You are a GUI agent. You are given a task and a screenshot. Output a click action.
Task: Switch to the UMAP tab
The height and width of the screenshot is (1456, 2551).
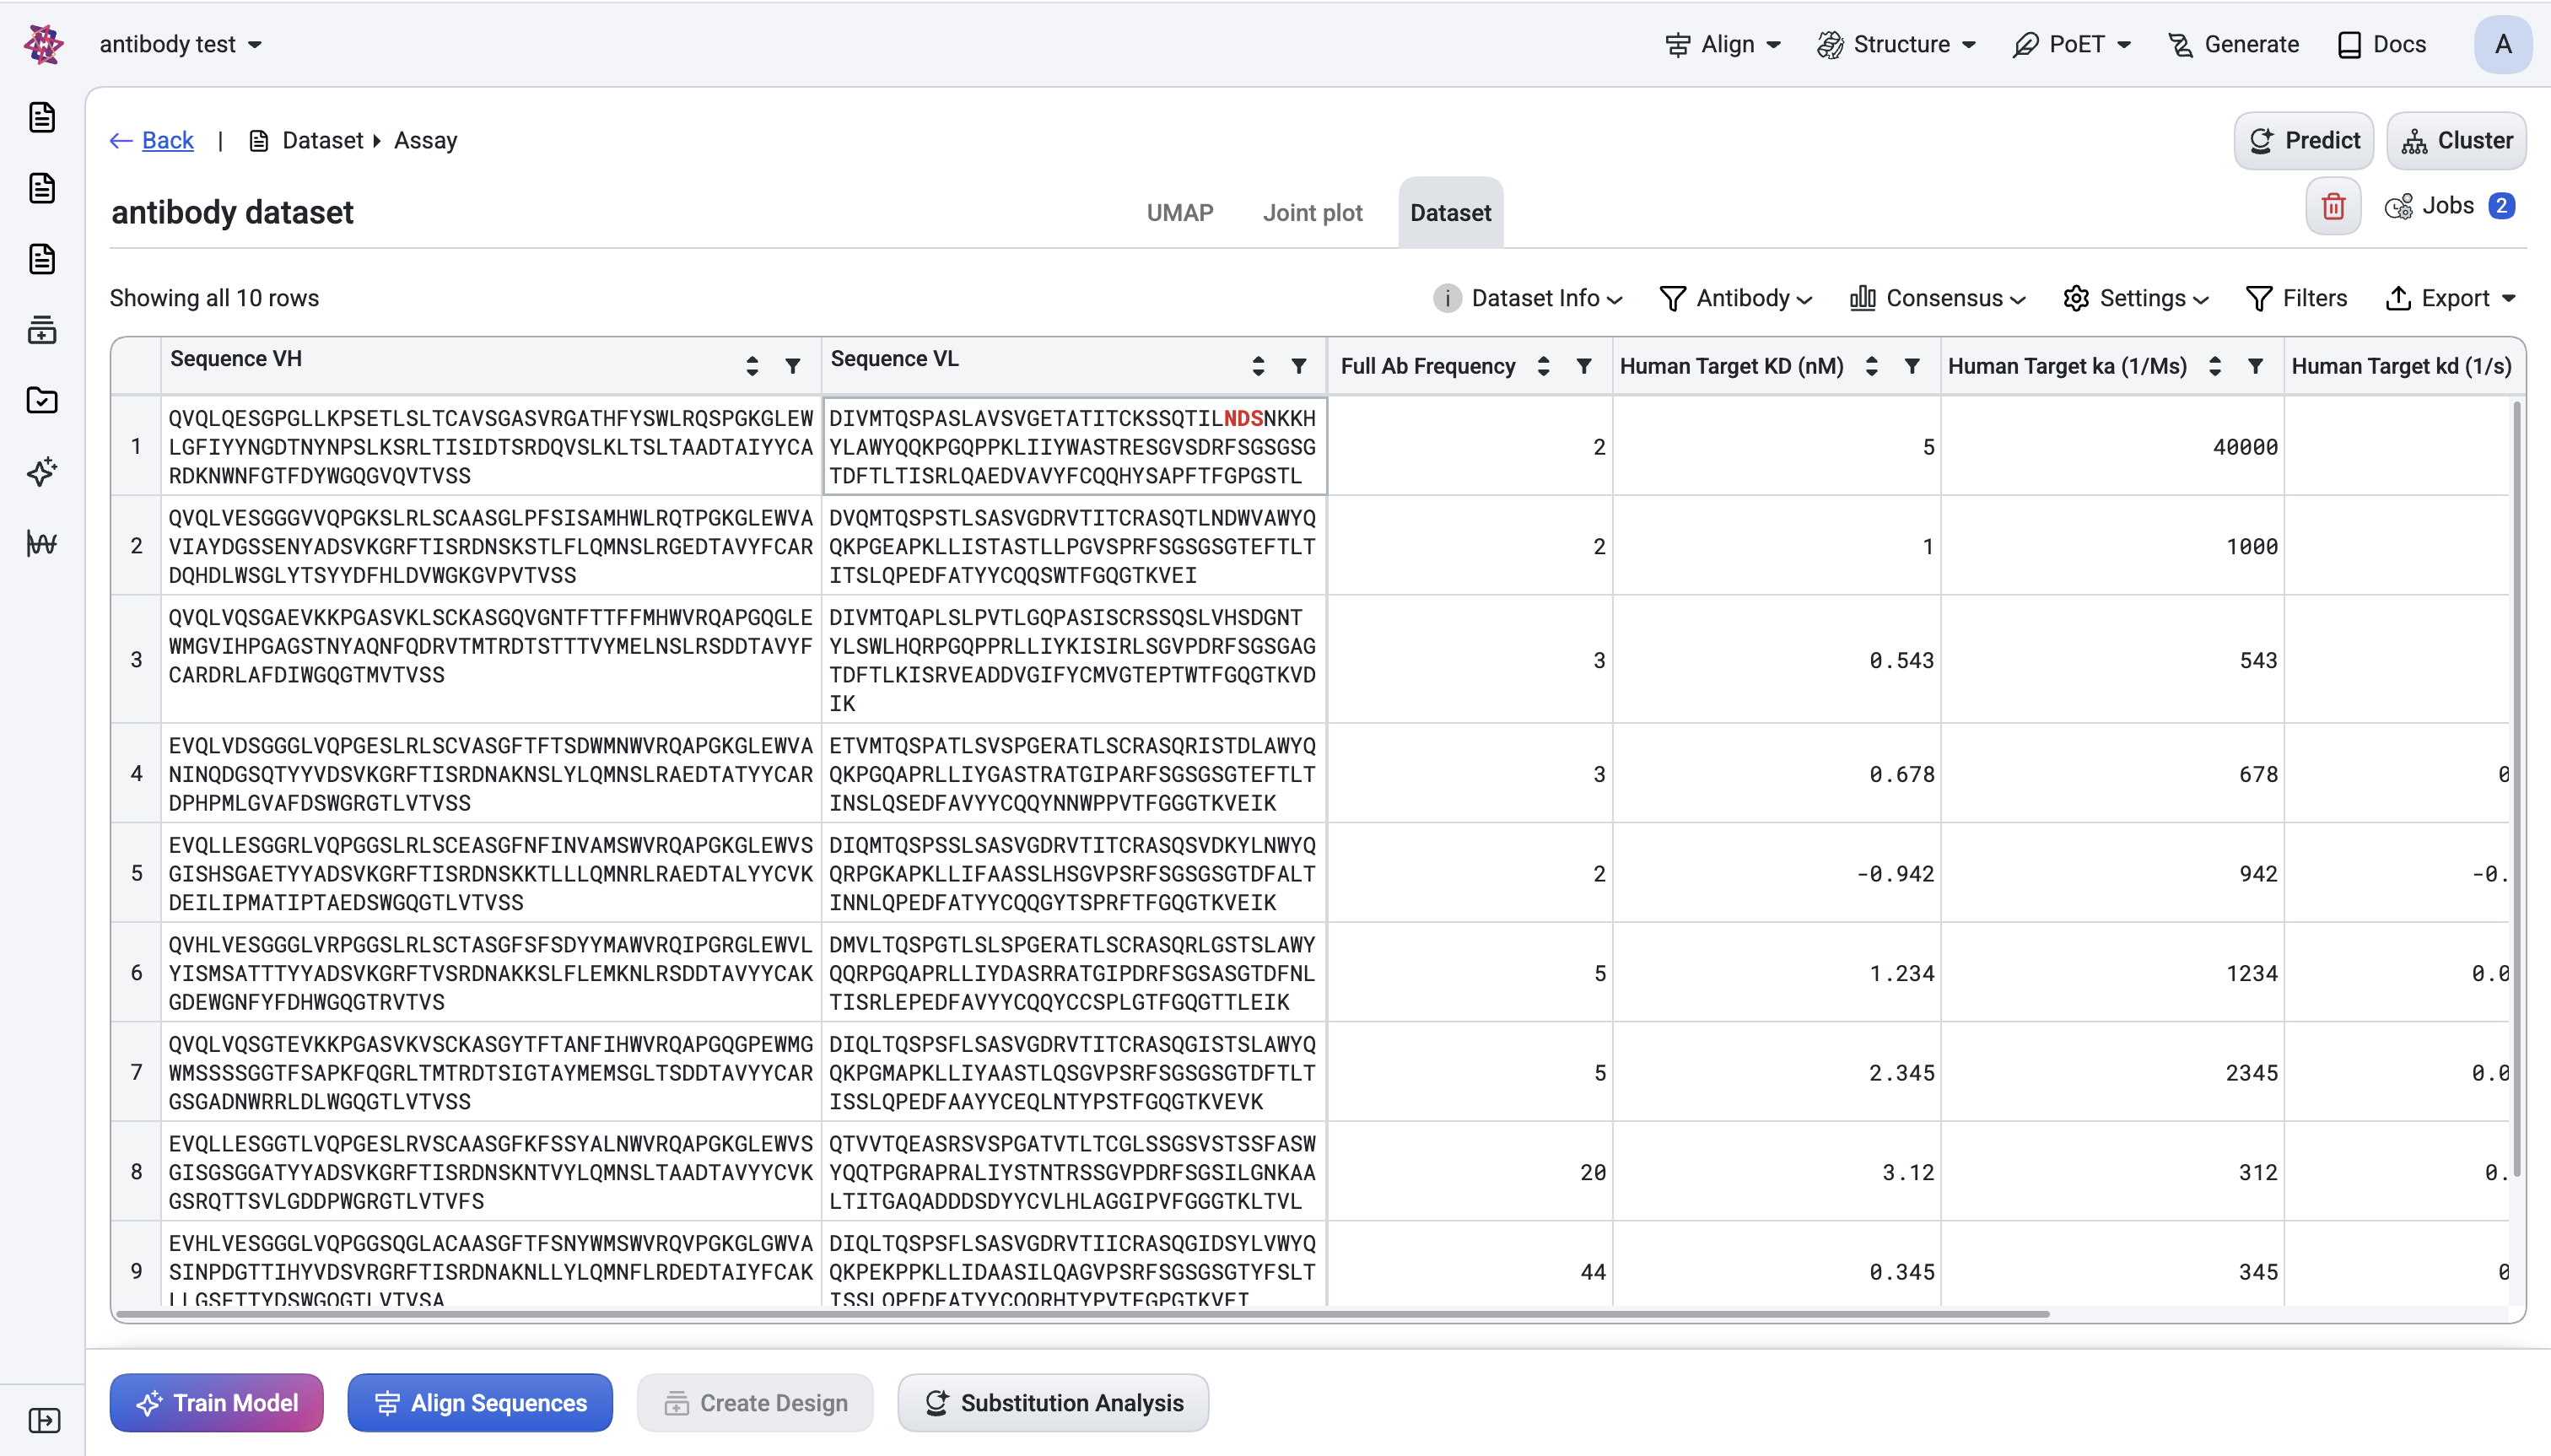pos(1180,213)
